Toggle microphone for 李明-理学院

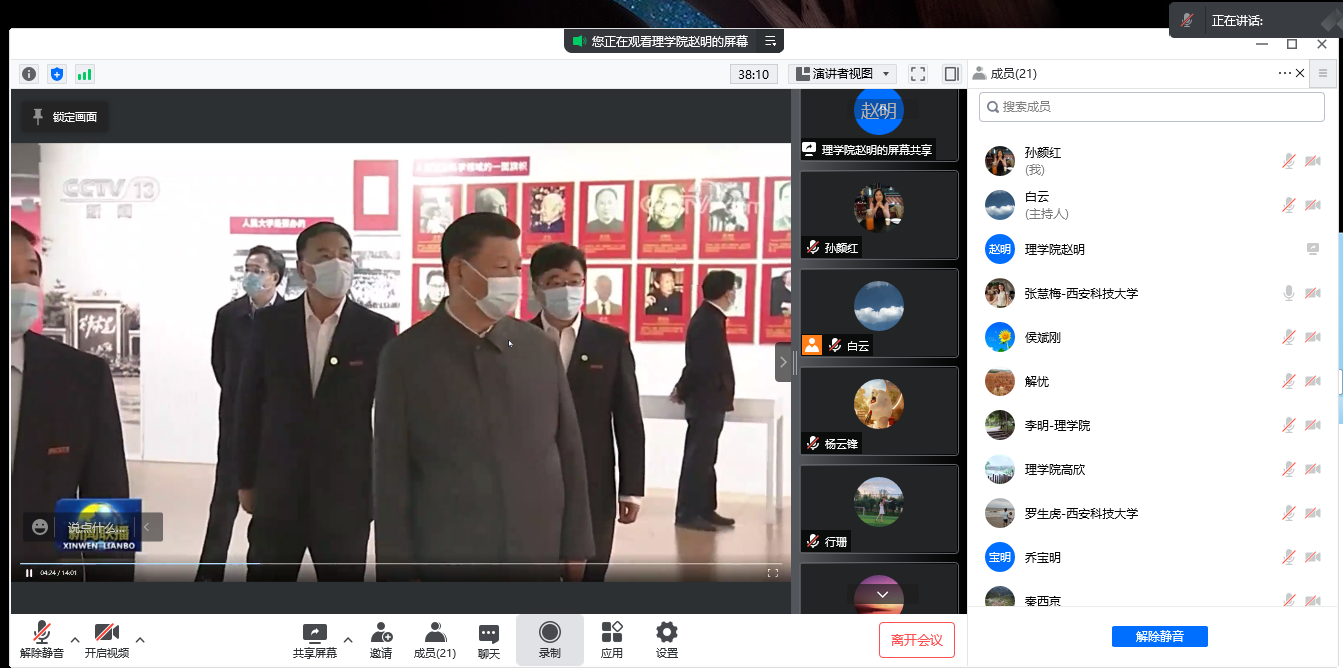[x=1289, y=425]
